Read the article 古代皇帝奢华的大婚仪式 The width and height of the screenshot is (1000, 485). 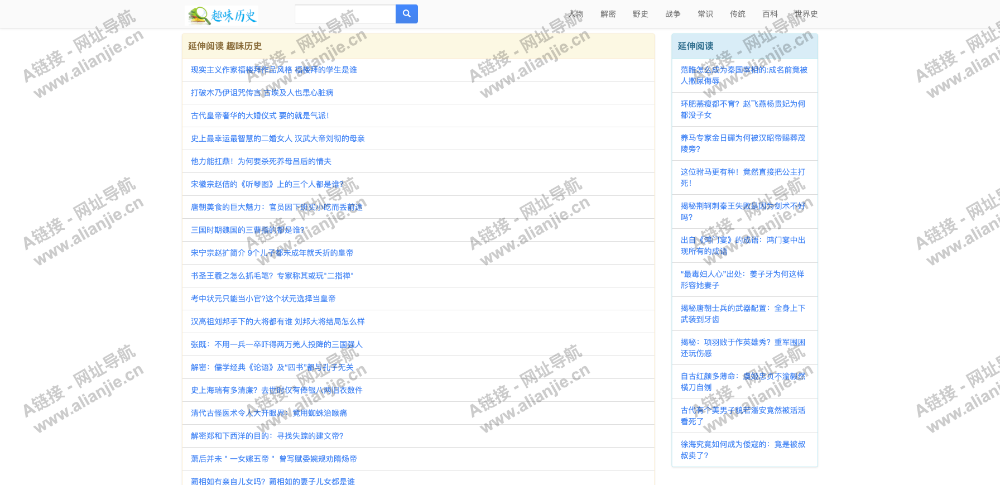[259, 115]
